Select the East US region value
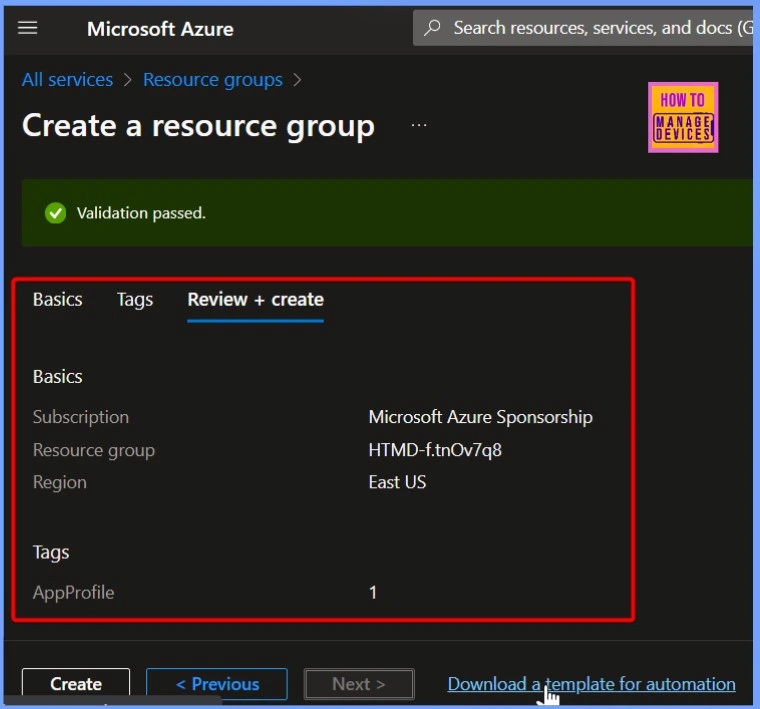 click(x=397, y=482)
